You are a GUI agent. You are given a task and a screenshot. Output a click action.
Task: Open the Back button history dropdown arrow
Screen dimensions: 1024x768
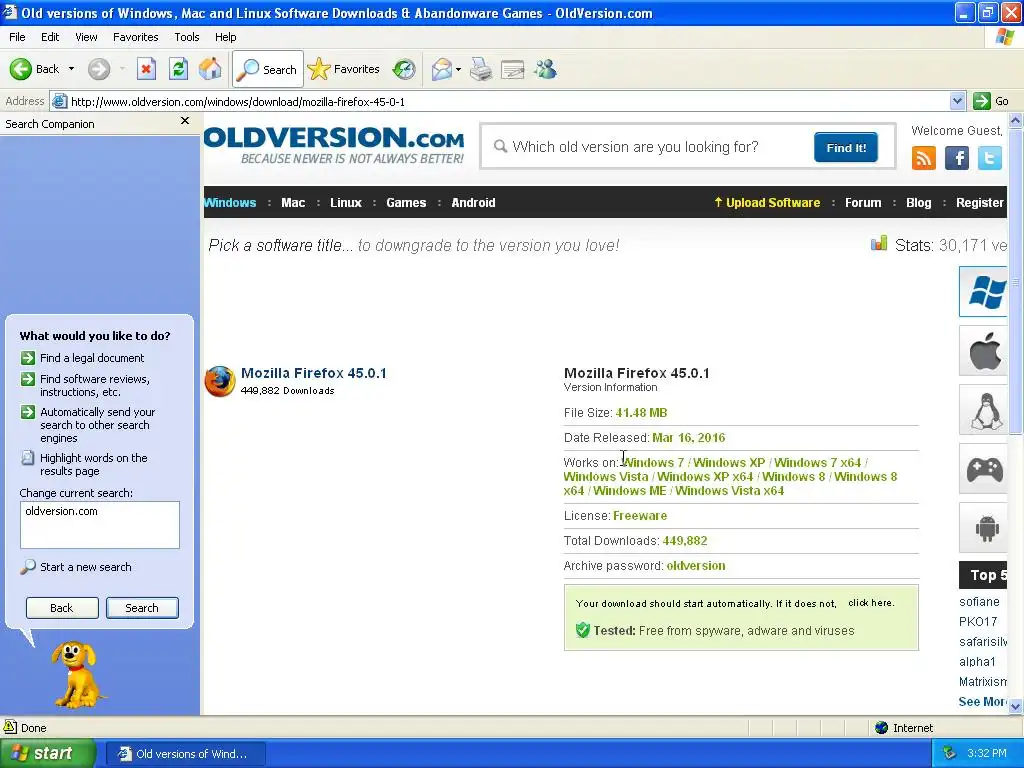point(71,69)
